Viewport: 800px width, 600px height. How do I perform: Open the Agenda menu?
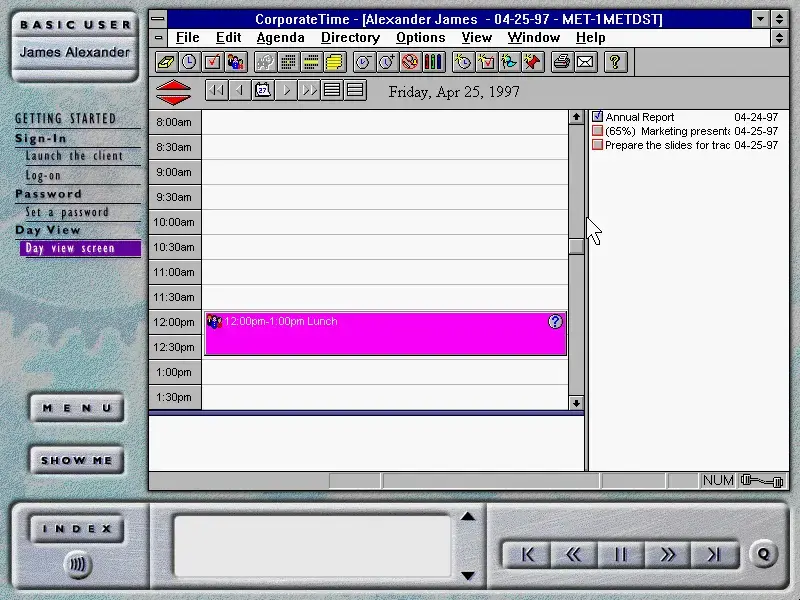[x=280, y=38]
